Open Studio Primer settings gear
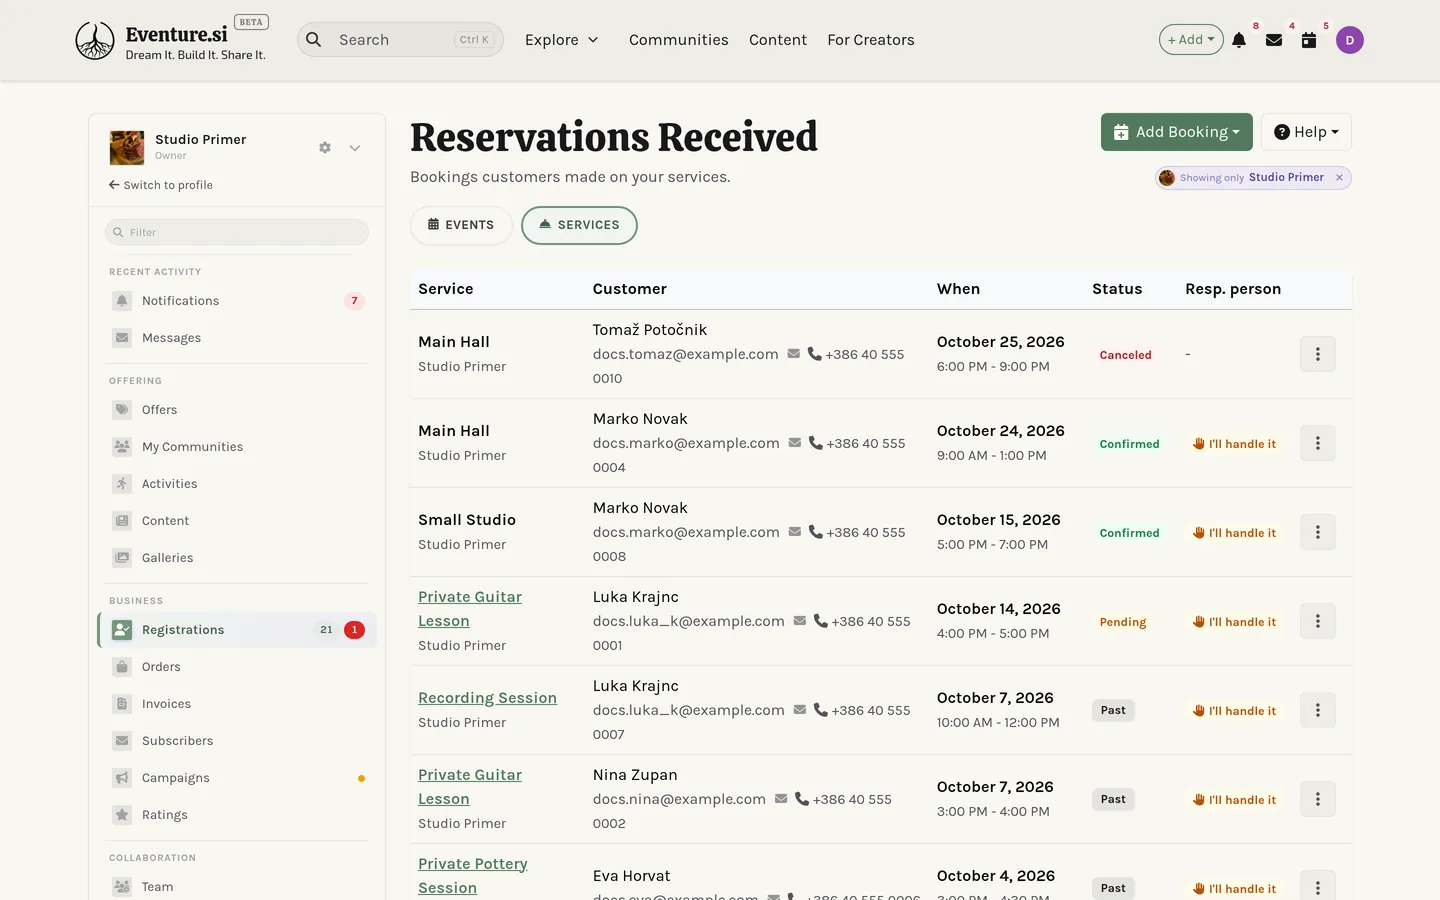The height and width of the screenshot is (900, 1440). pyautogui.click(x=325, y=147)
